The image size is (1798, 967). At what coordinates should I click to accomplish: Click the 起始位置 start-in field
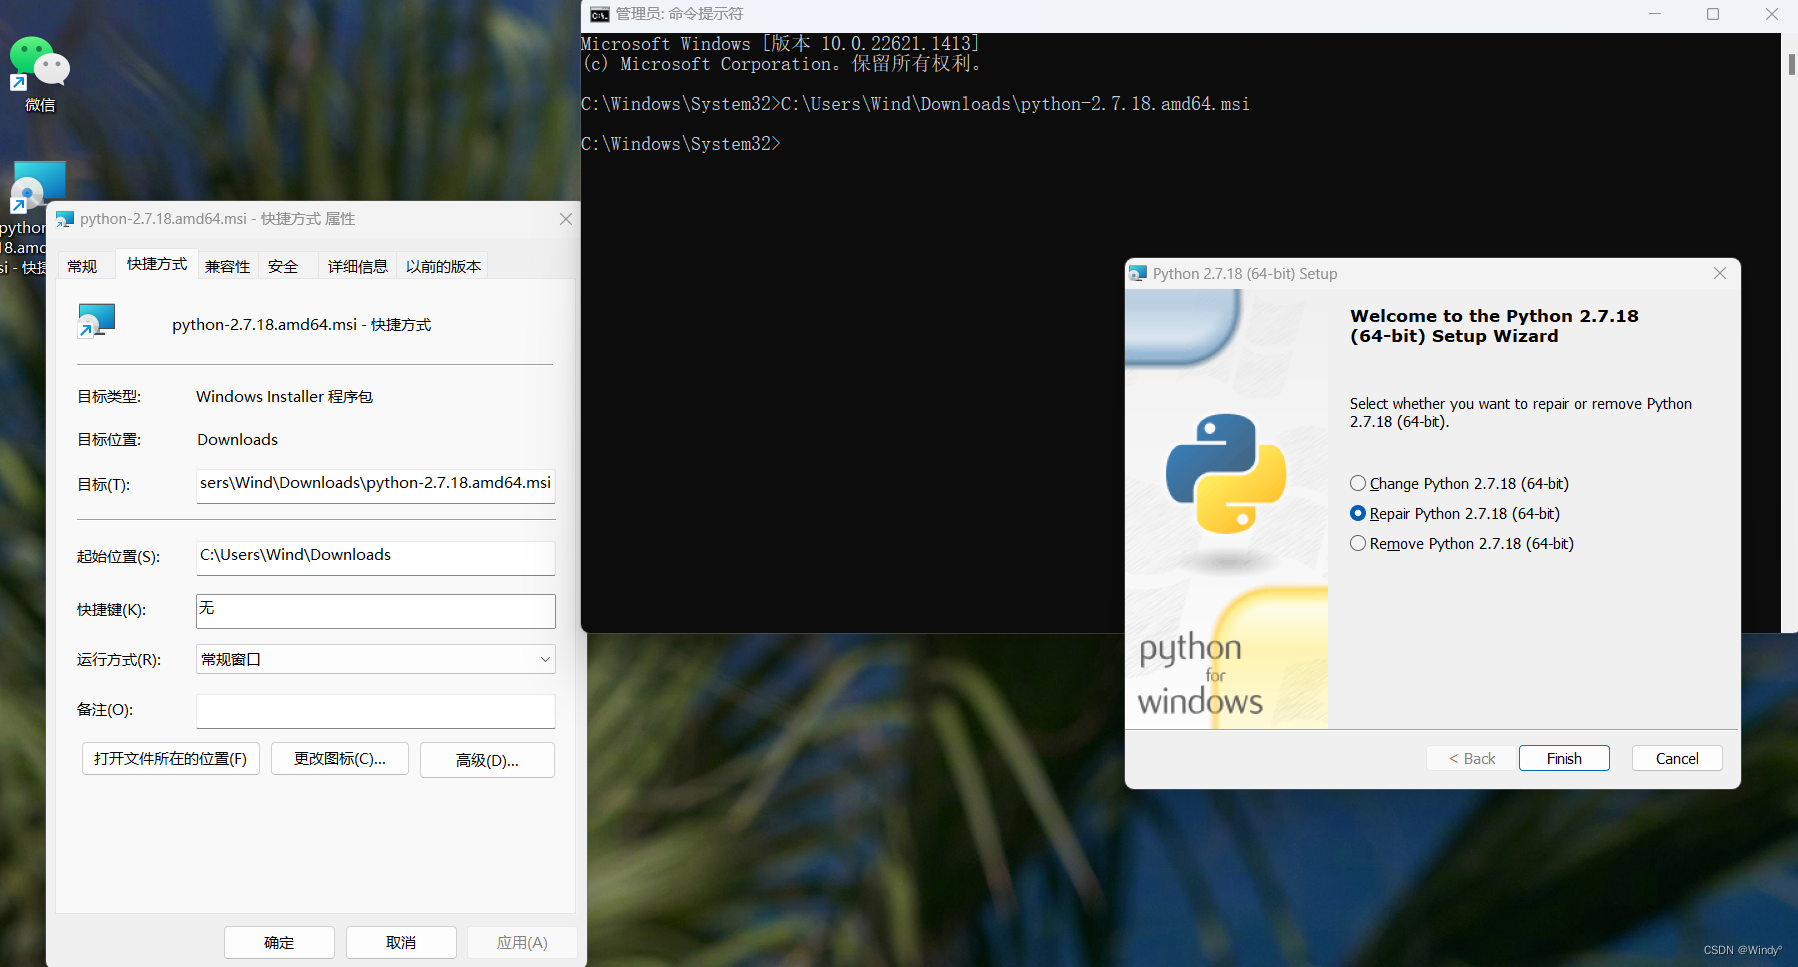pos(375,557)
